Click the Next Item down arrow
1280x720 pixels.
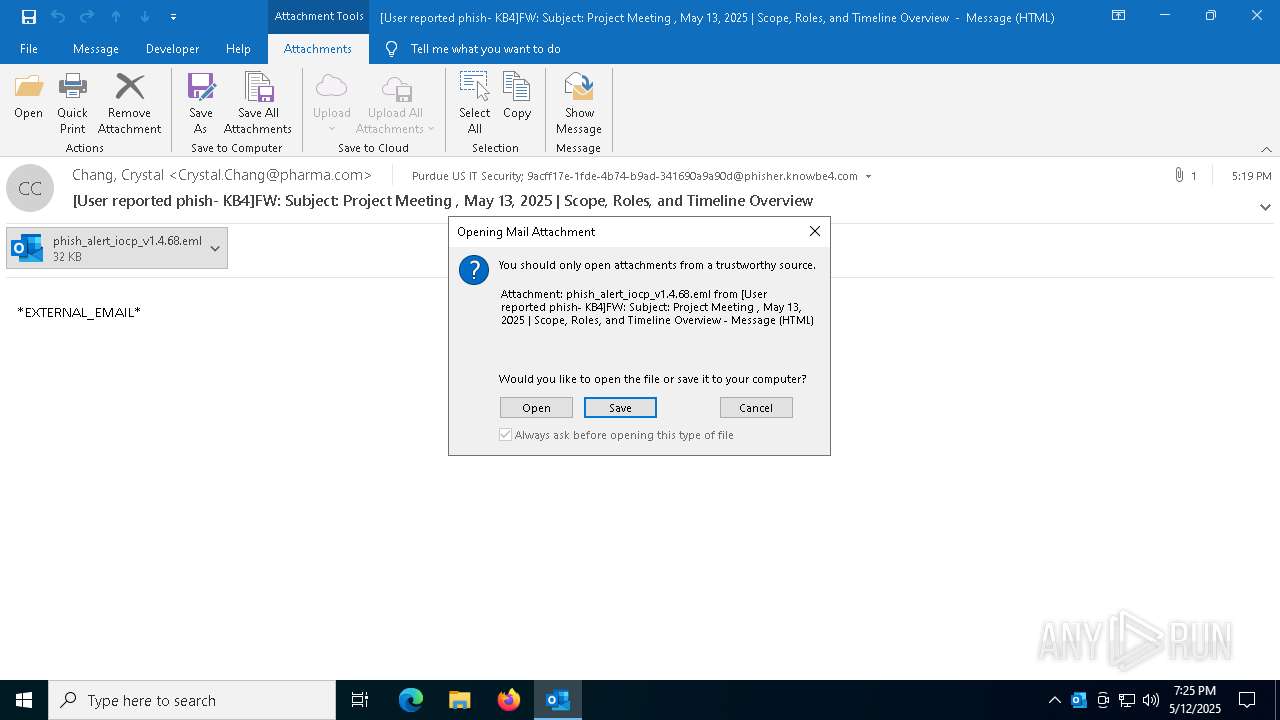click(145, 16)
